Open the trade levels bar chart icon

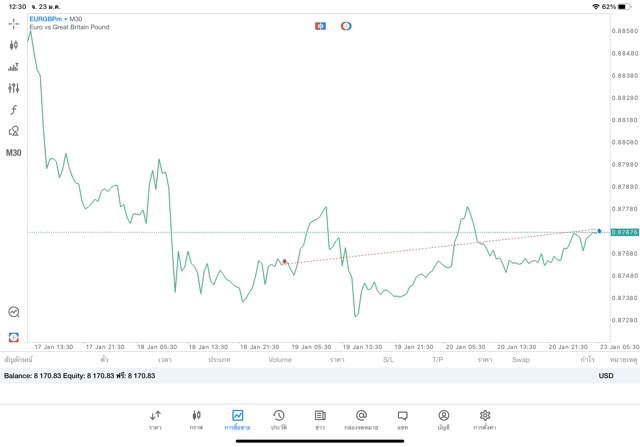click(13, 67)
